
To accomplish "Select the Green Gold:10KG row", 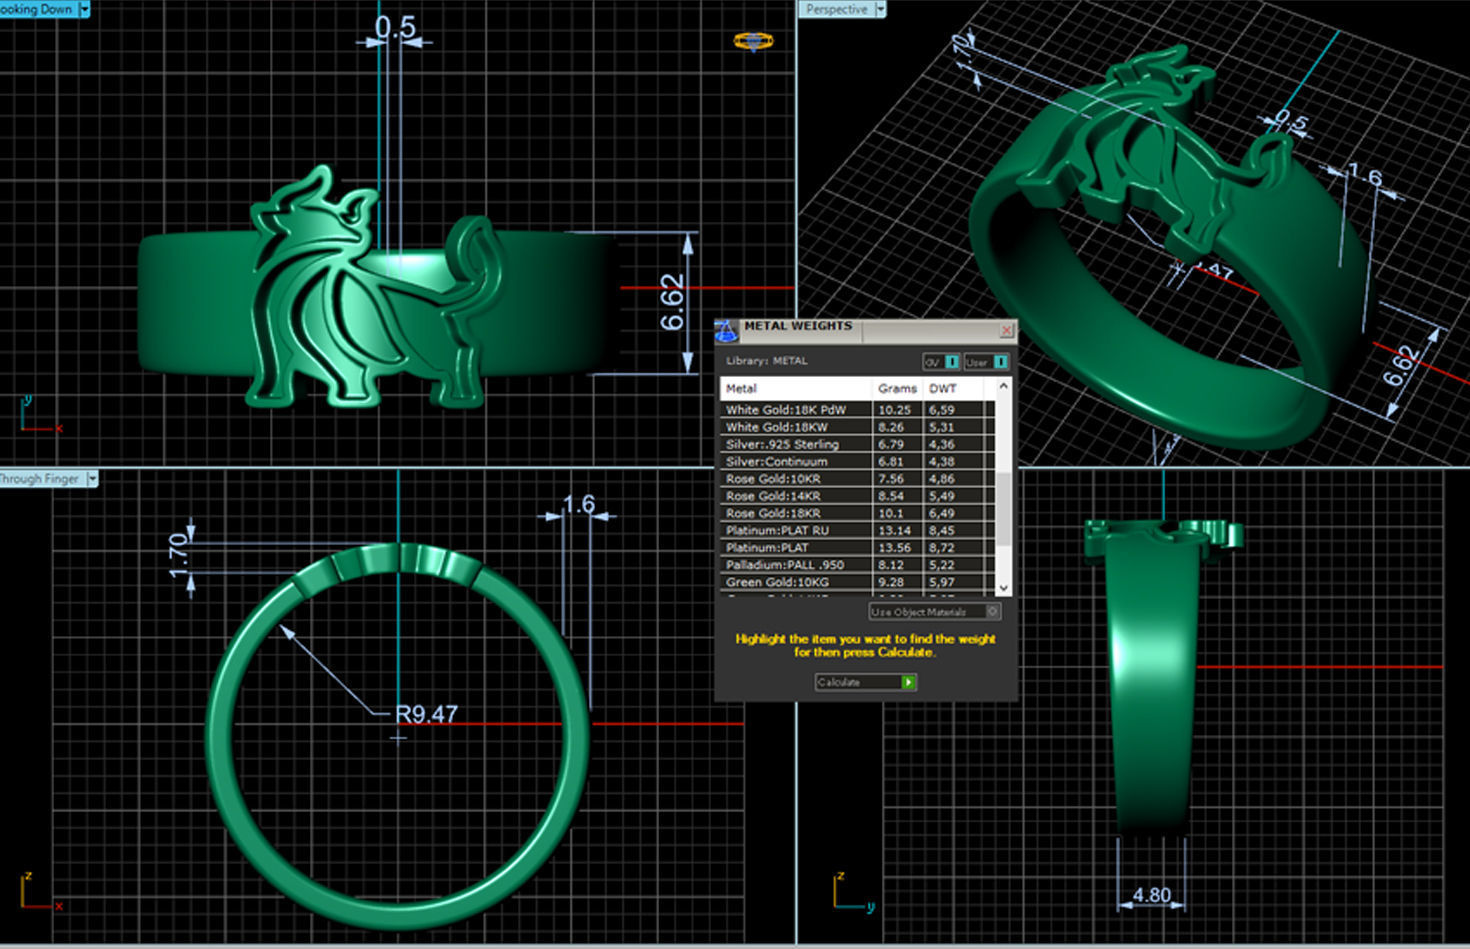I will pos(858,582).
